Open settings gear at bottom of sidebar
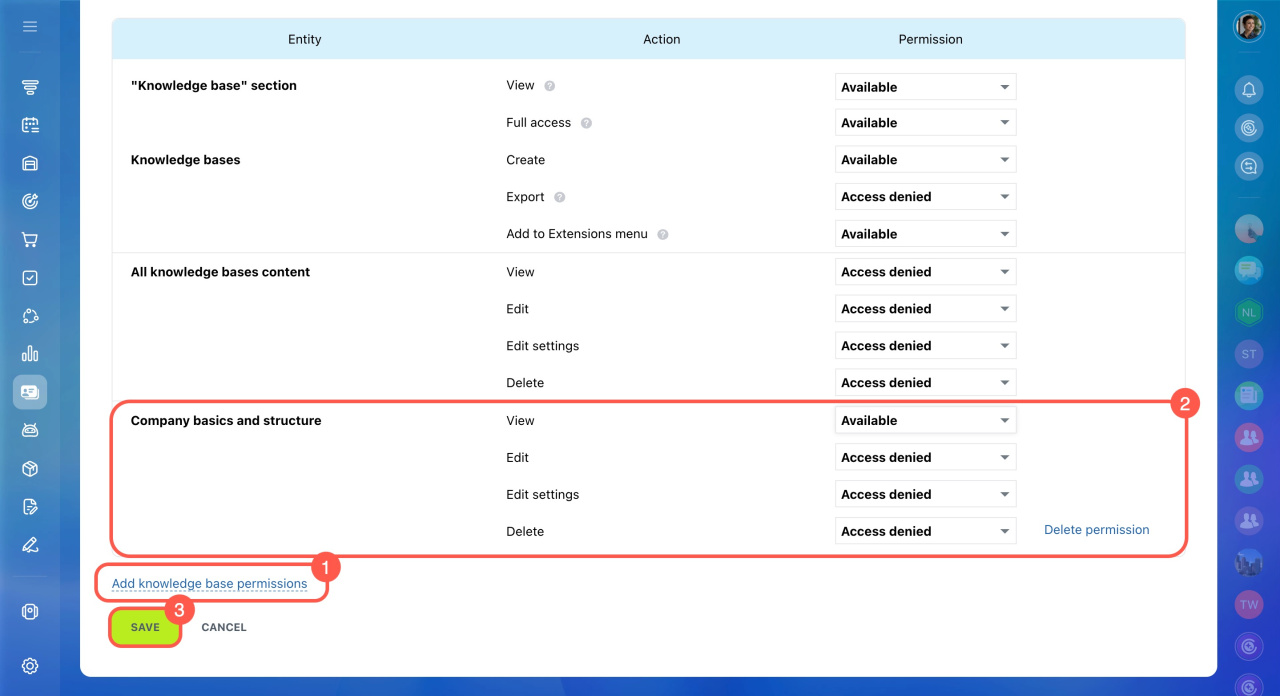This screenshot has width=1280, height=696. point(30,666)
